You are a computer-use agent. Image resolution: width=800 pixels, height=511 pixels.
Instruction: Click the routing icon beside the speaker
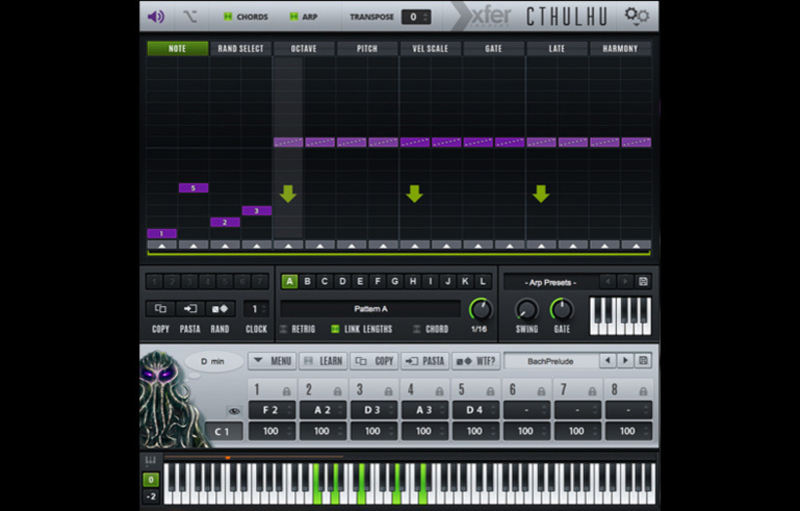(190, 16)
